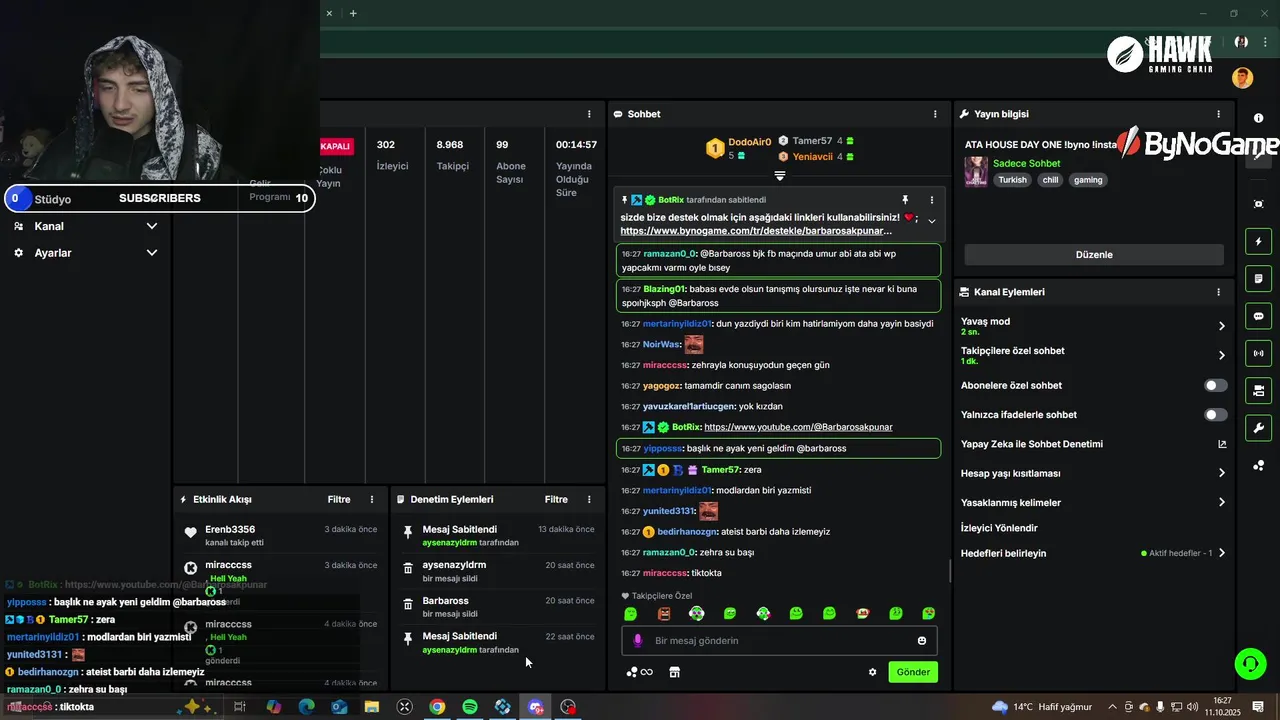
Task: Click İzleyici Yönlendir menu entry
Action: tap(999, 528)
